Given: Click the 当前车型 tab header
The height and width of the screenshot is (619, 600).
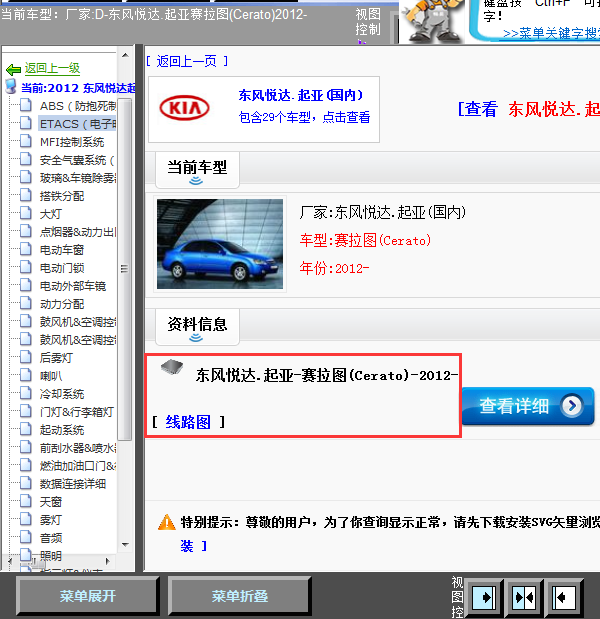Looking at the screenshot, I should pyautogui.click(x=197, y=170).
